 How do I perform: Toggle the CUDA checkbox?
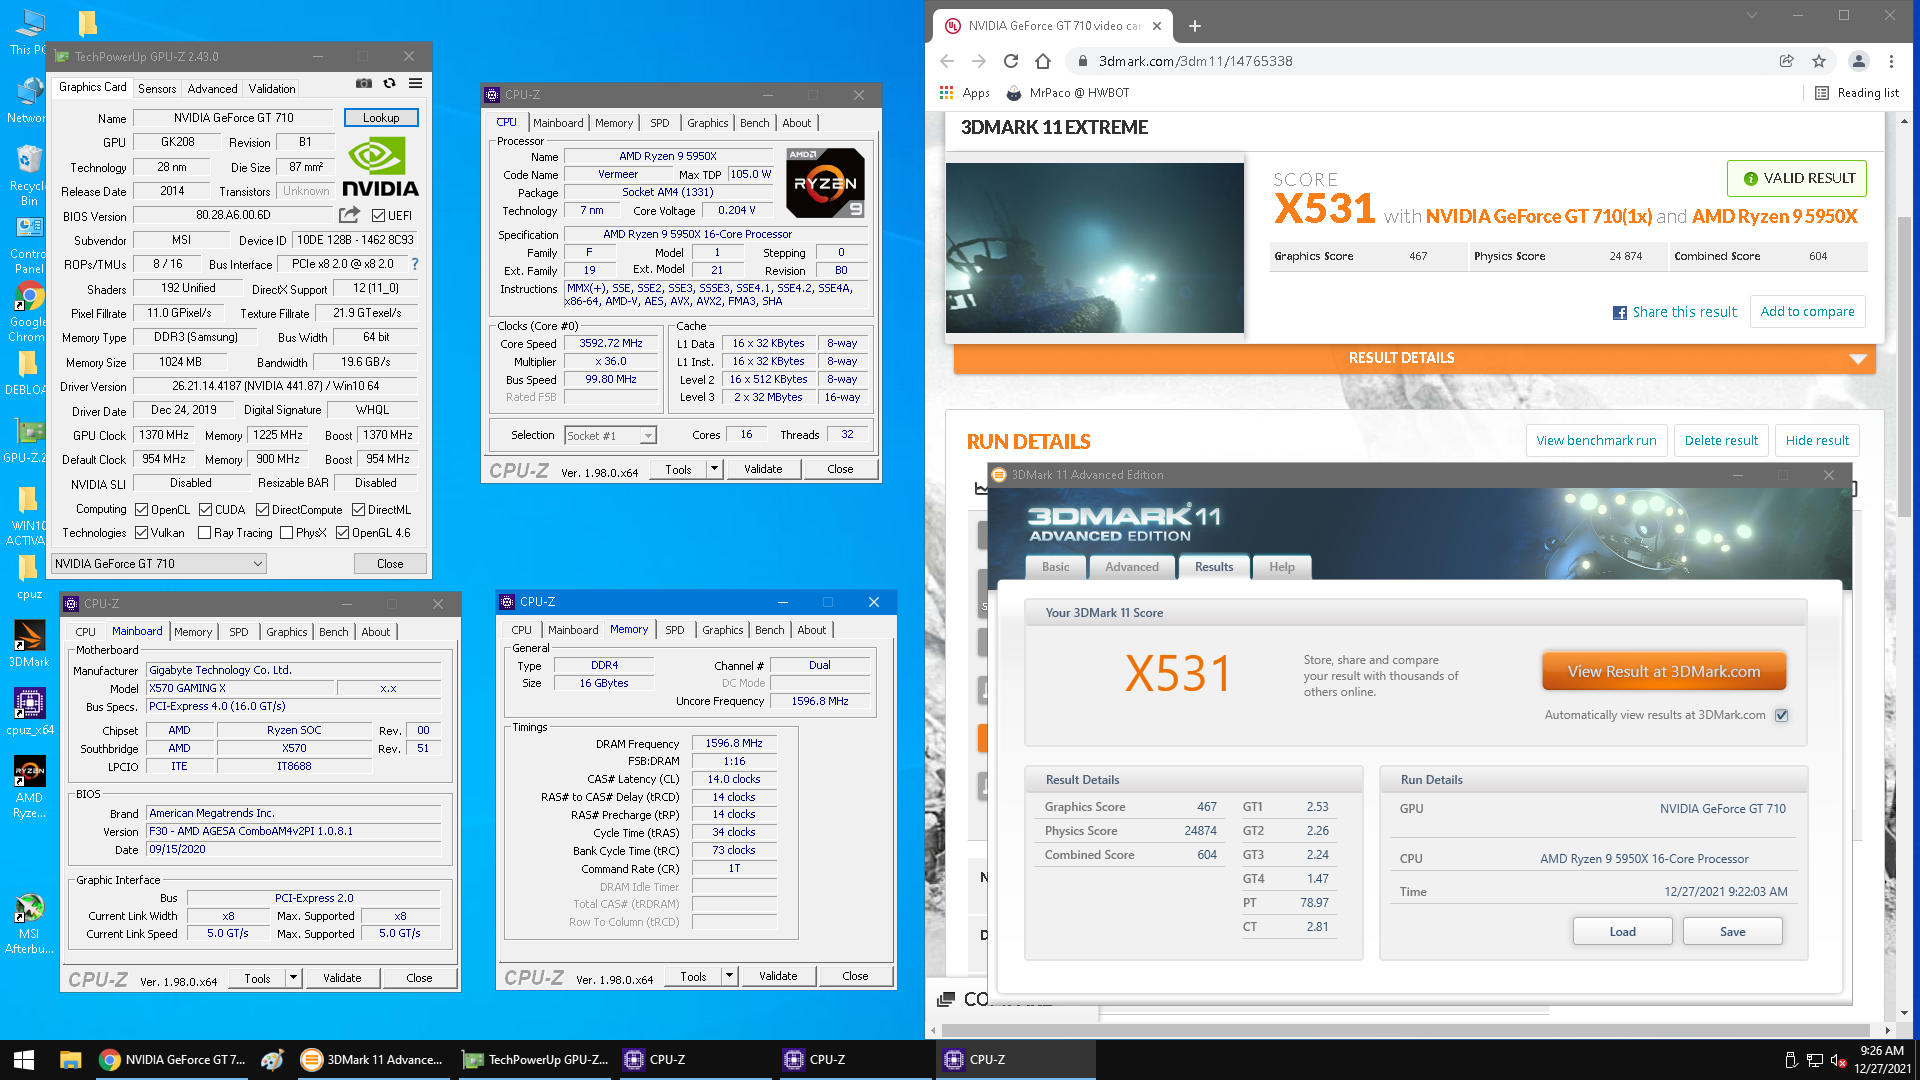click(205, 510)
